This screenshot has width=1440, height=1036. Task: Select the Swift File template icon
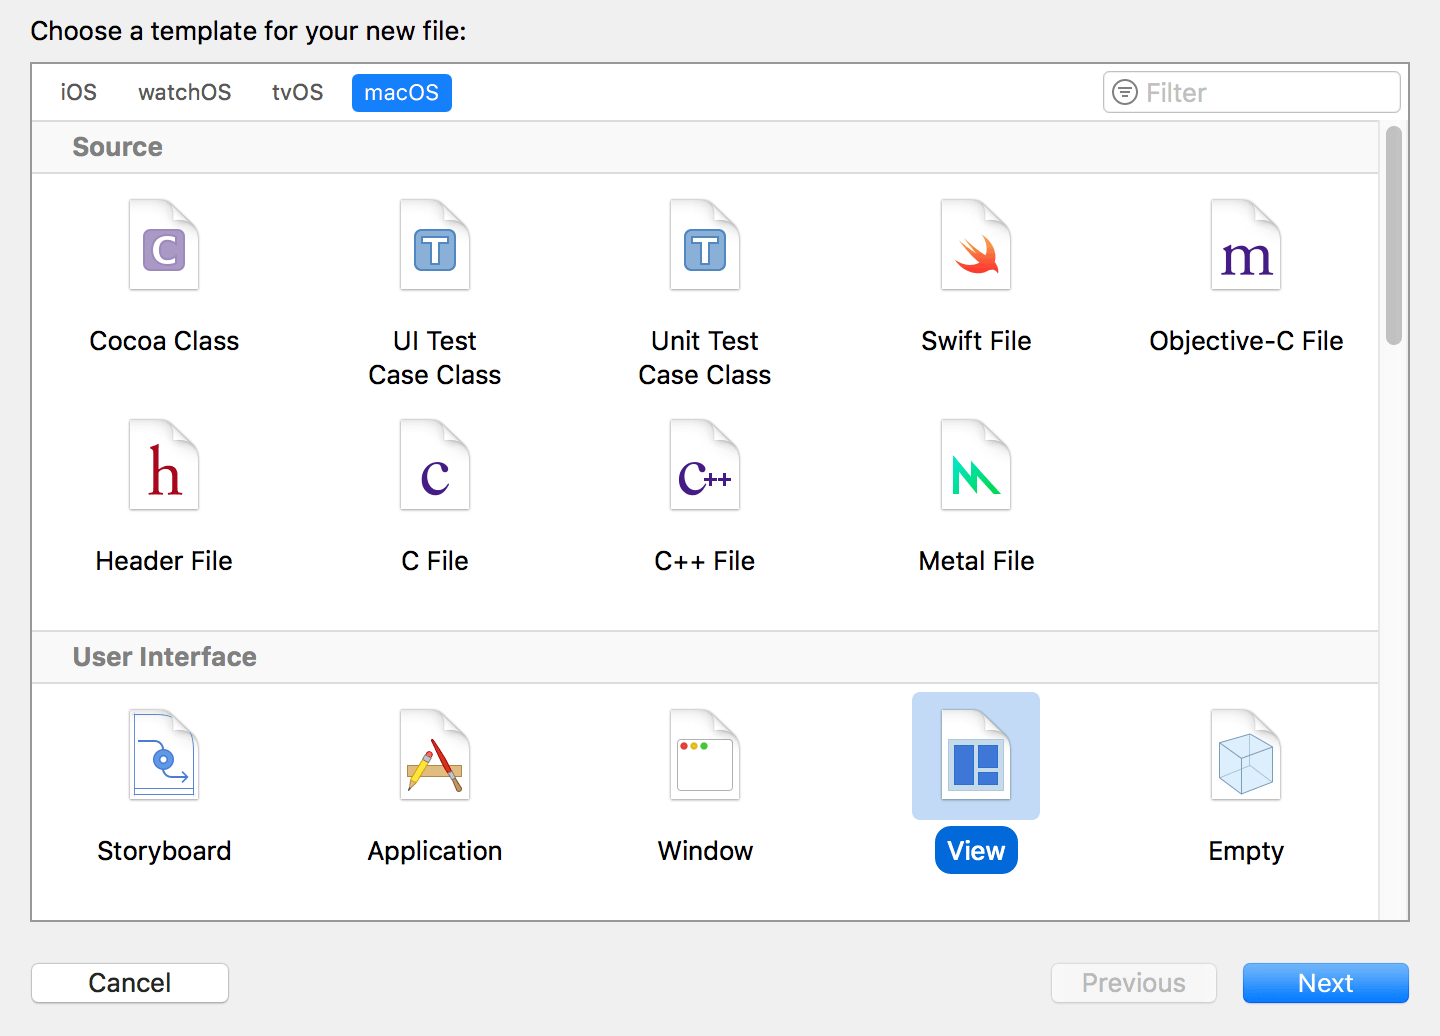(976, 246)
